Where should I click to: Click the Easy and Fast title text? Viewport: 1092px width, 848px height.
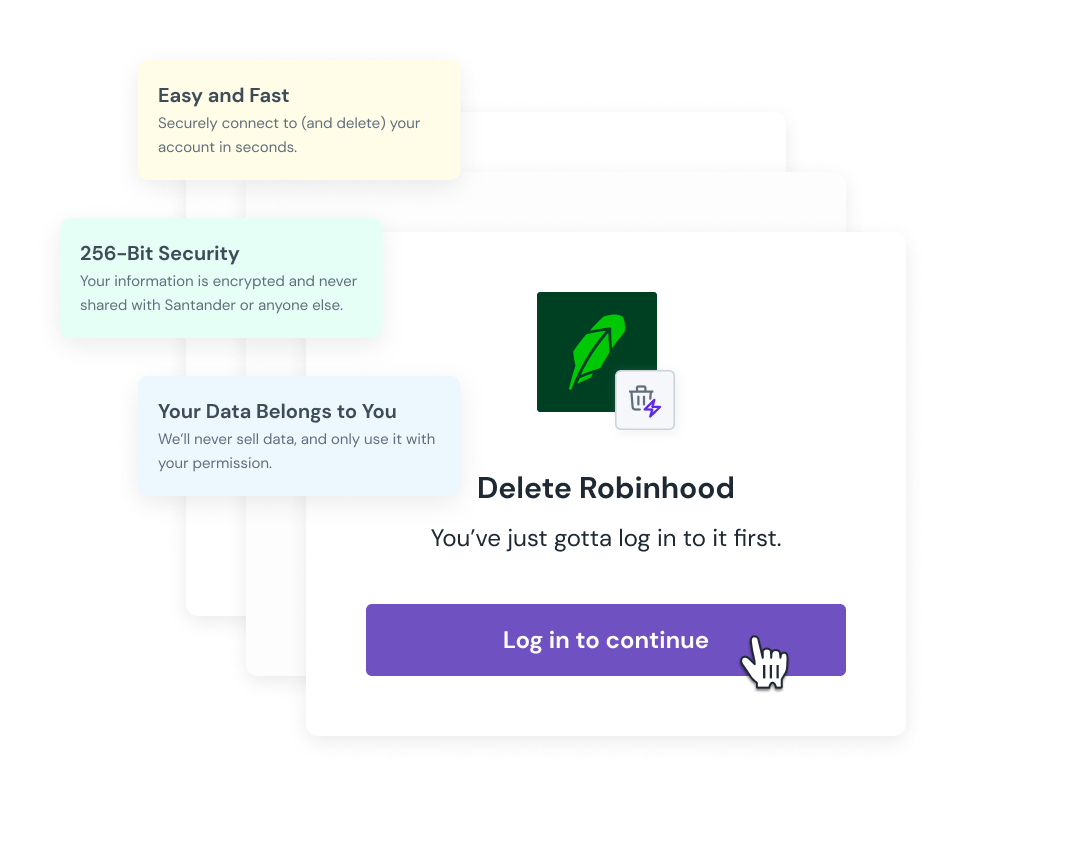click(x=223, y=95)
